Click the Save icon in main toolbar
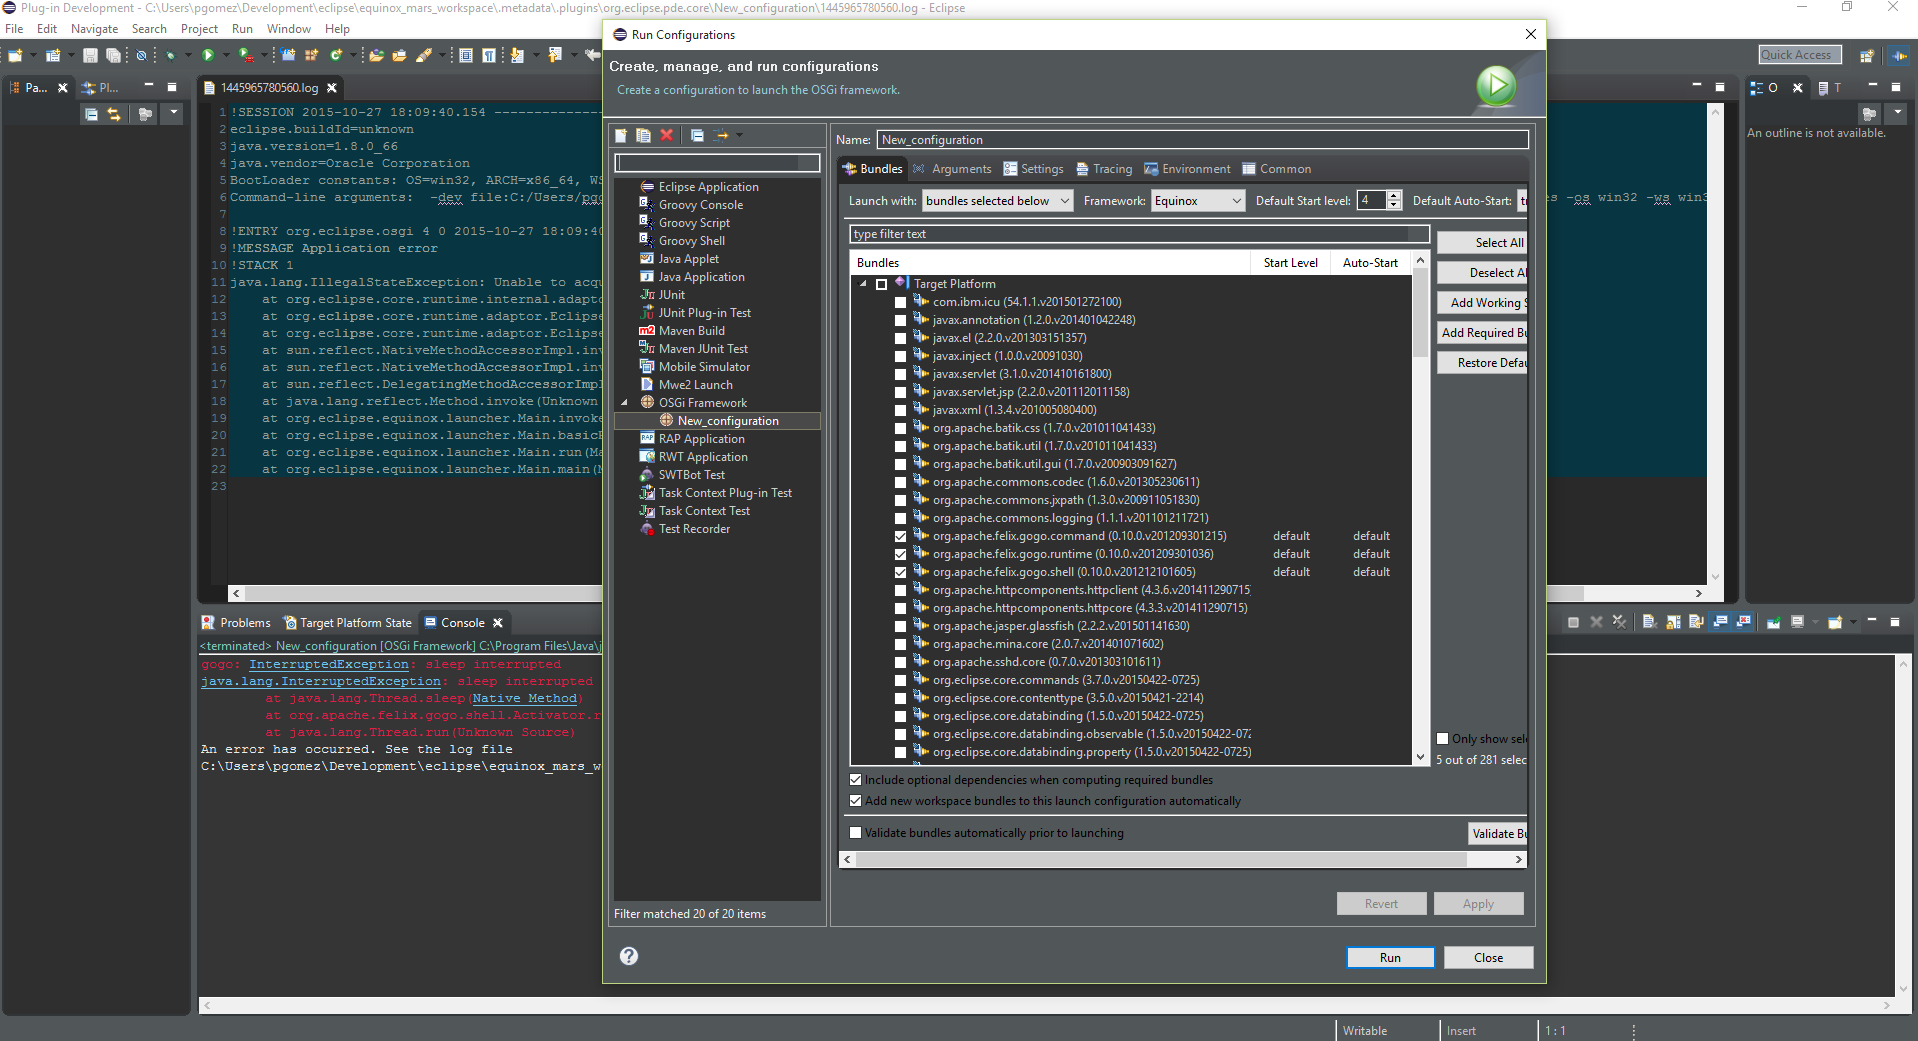The width and height of the screenshot is (1918, 1041). (90, 55)
